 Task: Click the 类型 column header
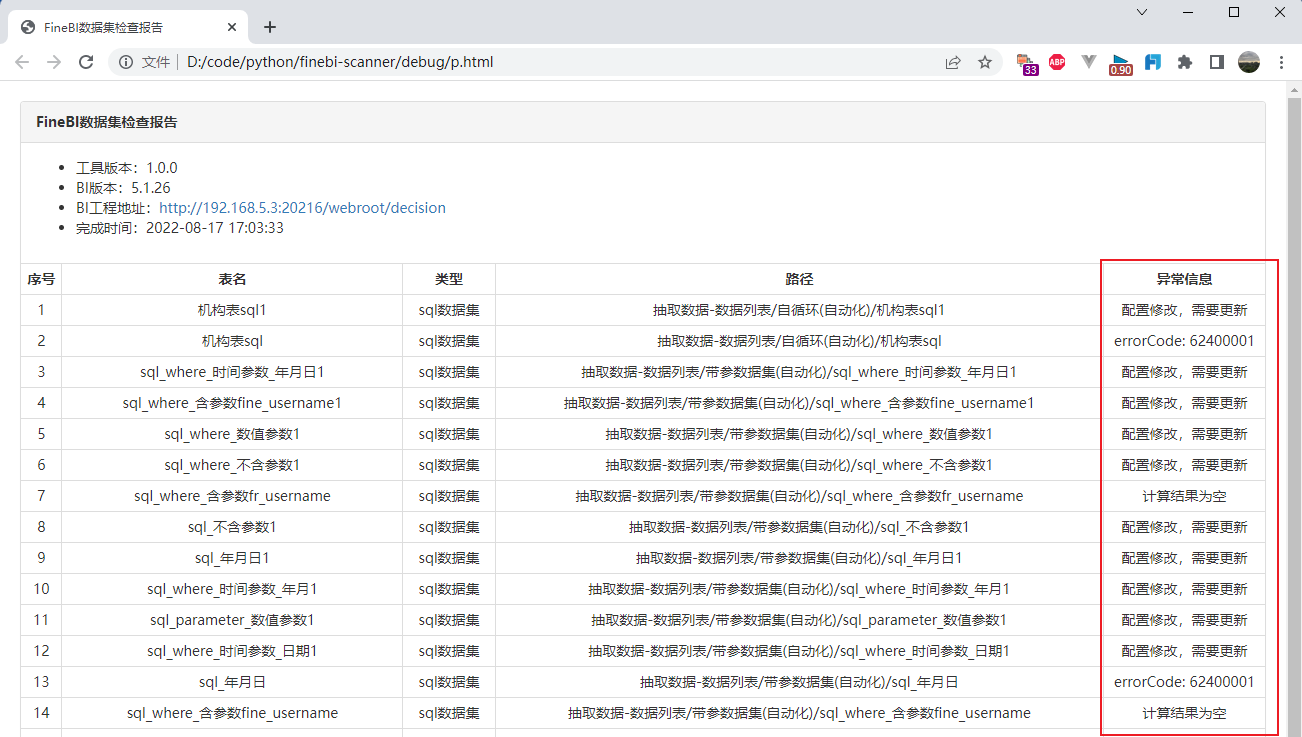pyautogui.click(x=449, y=279)
